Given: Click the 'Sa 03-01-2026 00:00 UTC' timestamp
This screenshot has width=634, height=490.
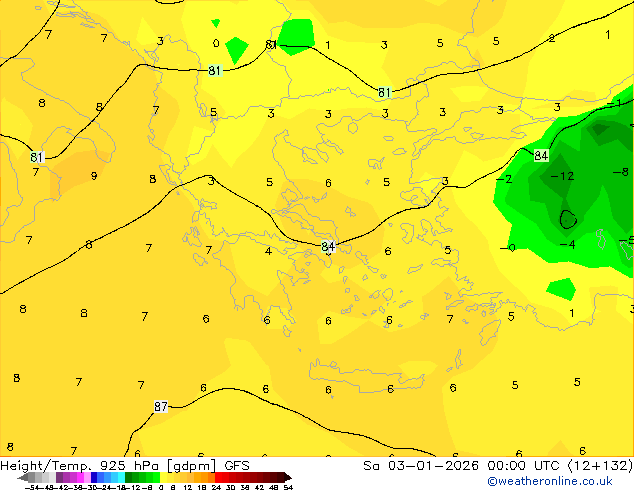Looking at the screenshot, I should tap(463, 466).
